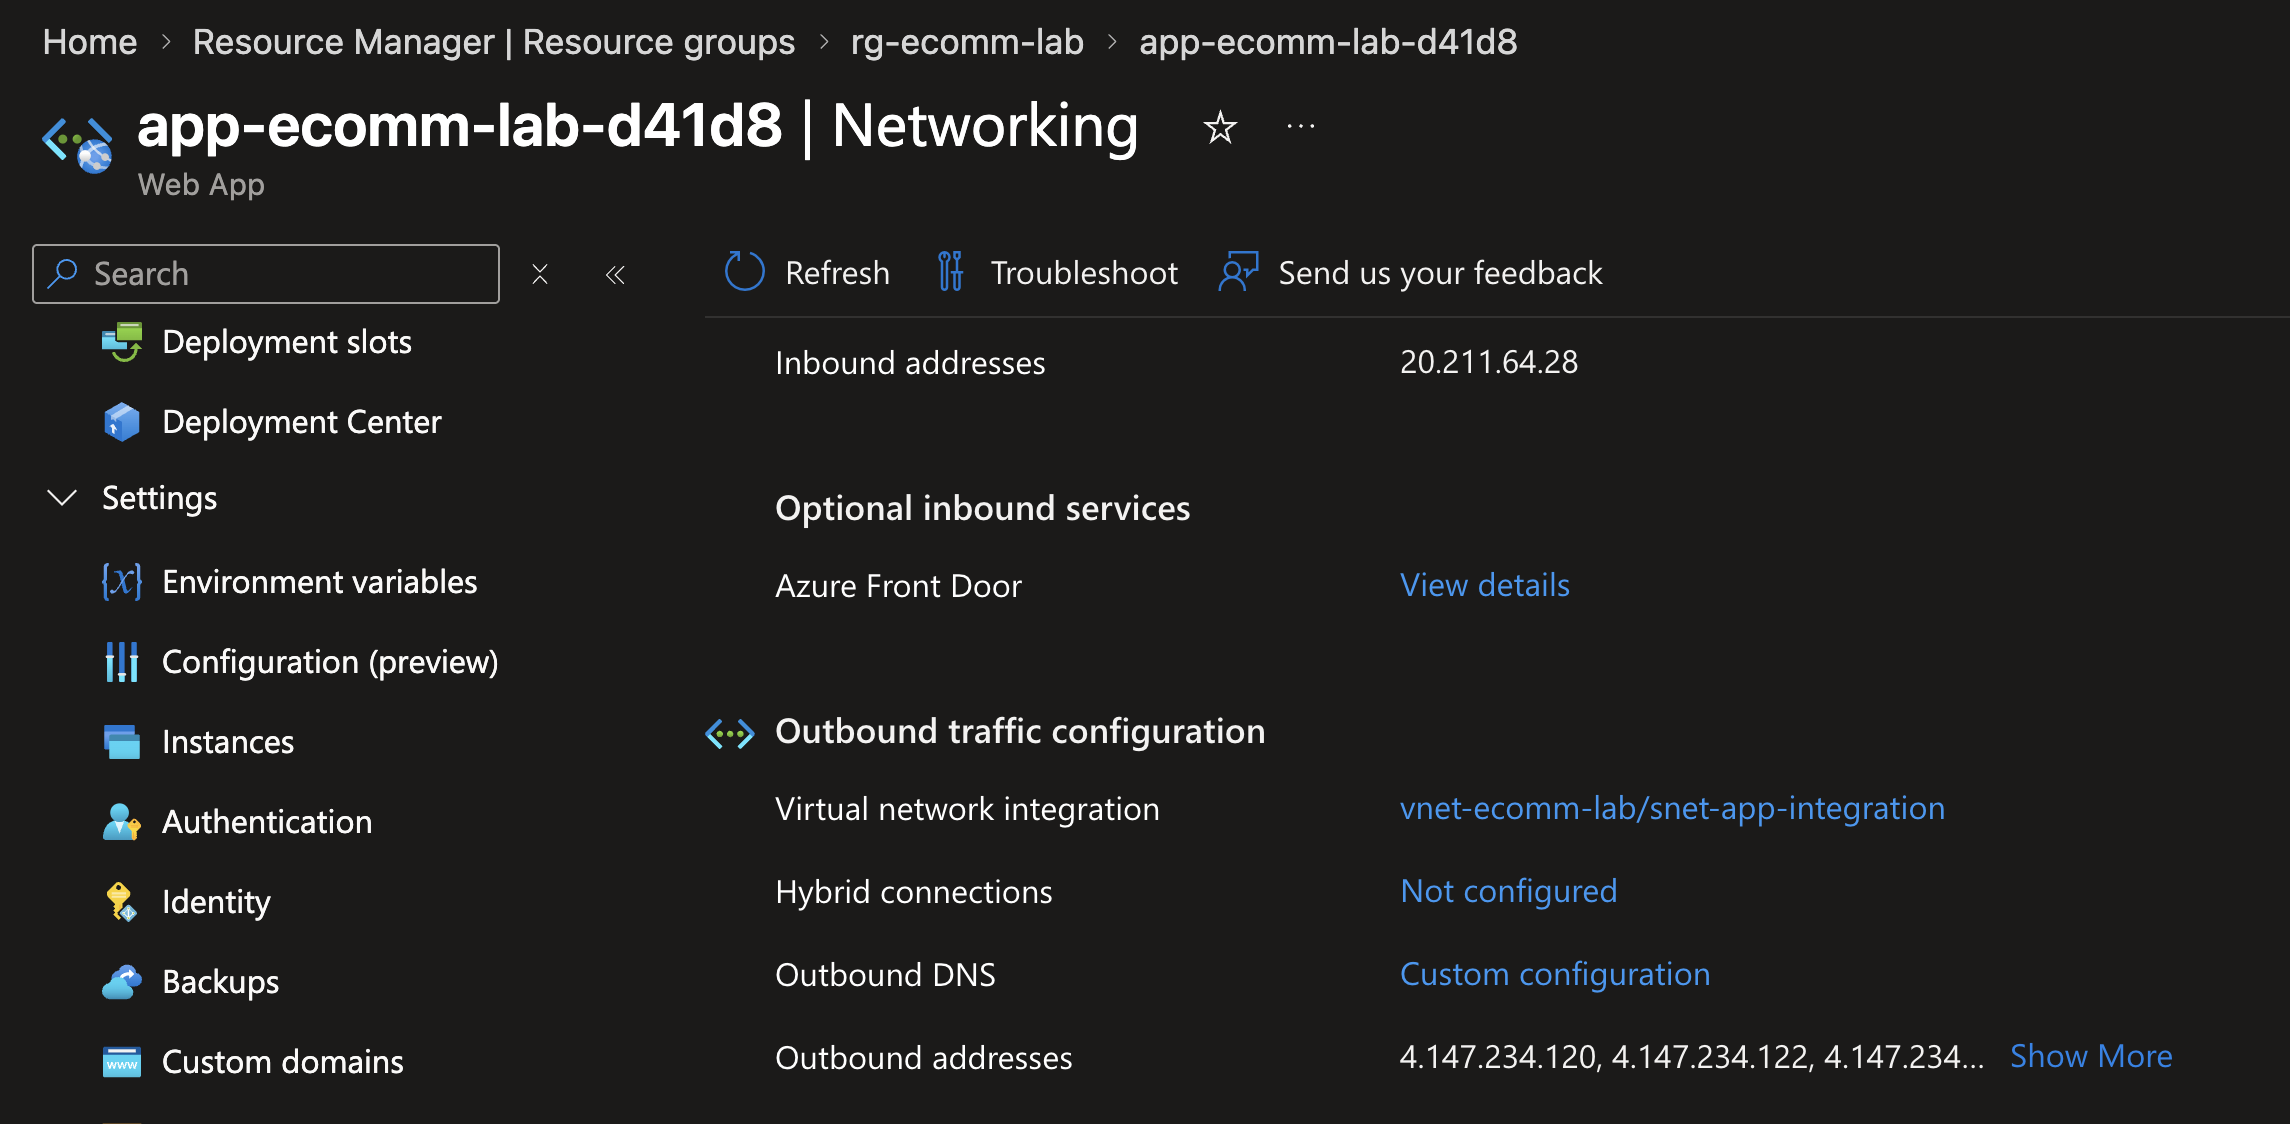Open Backups via the cloud icon
2290x1124 pixels.
[x=122, y=982]
